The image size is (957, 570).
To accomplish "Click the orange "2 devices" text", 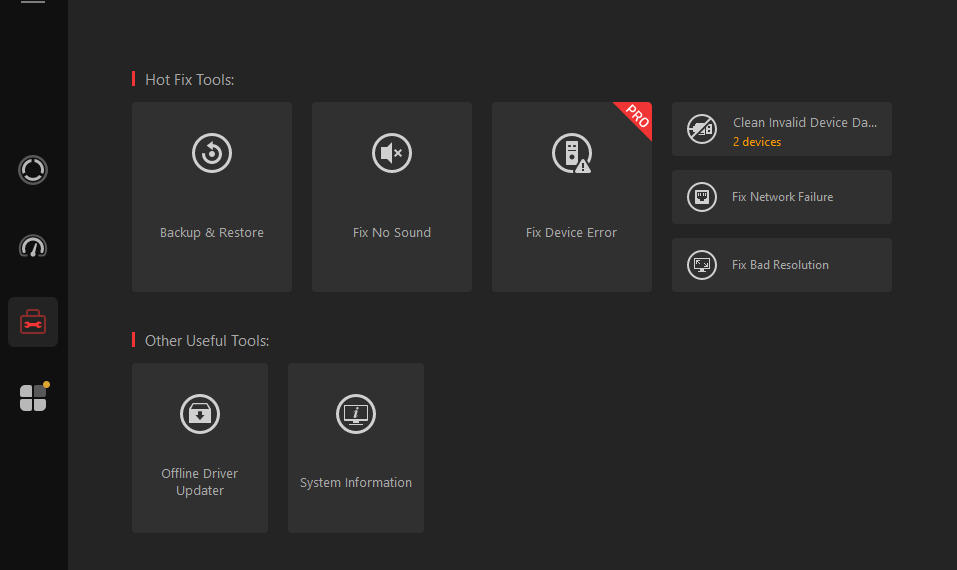I will tap(757, 142).
